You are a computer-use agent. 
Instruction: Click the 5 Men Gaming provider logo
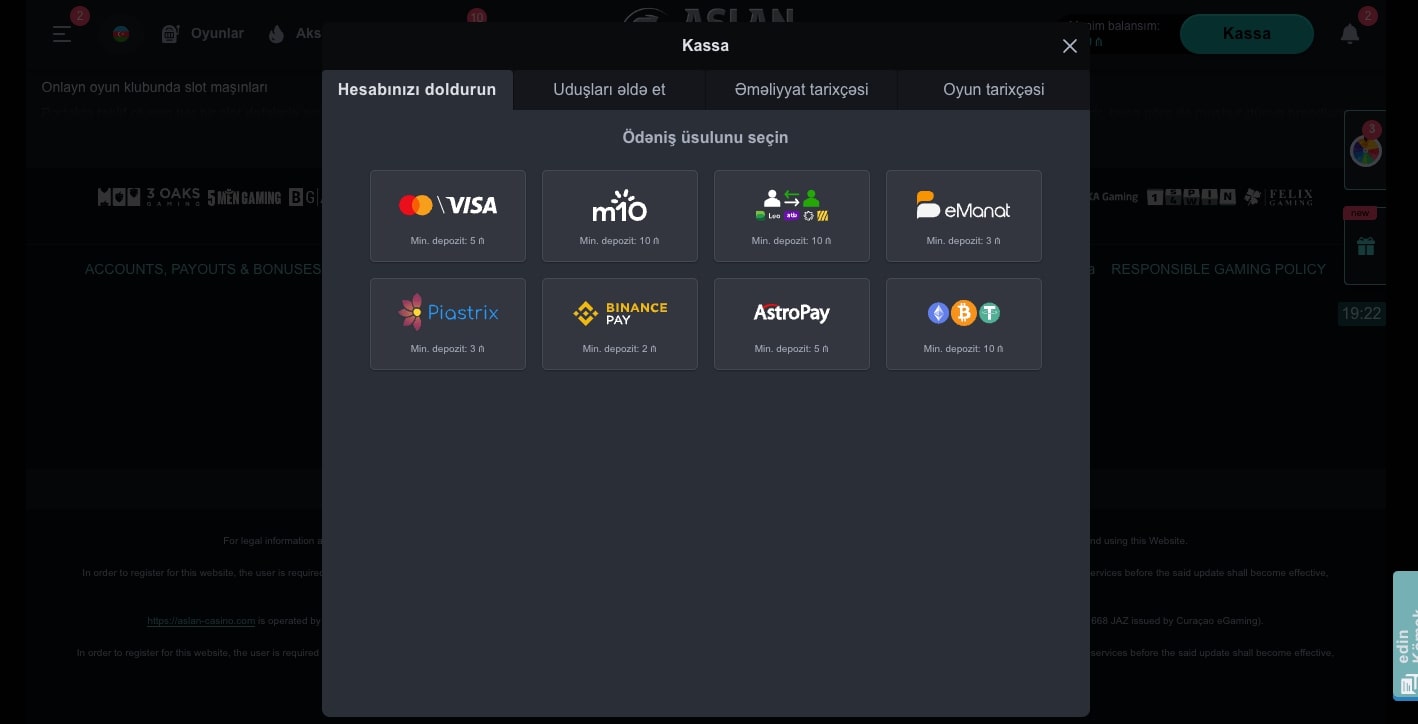click(x=244, y=197)
